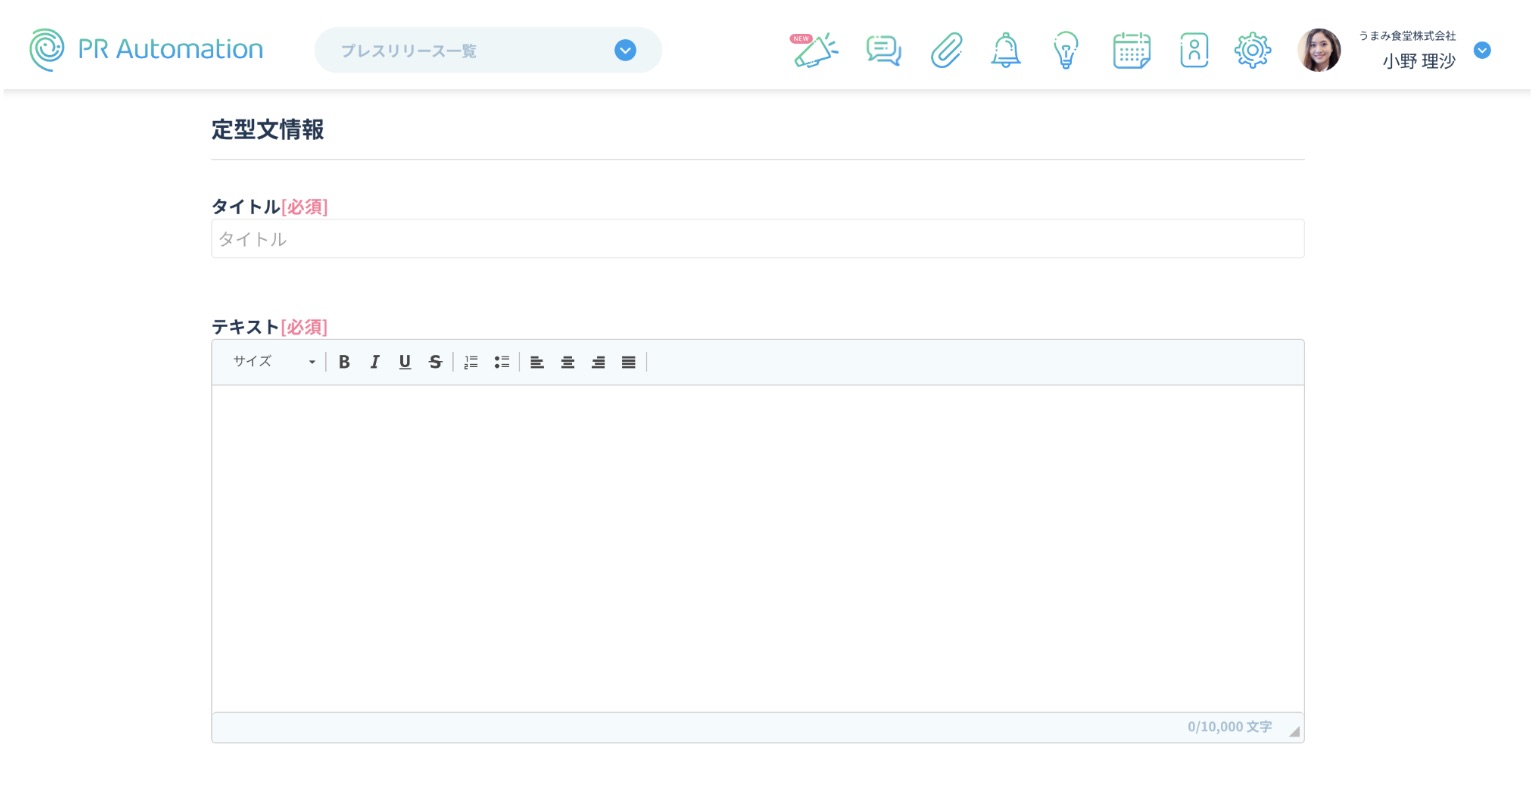Viewport: 1536px width, 796px height.
Task: Open the gear settings icon
Action: (x=1252, y=50)
